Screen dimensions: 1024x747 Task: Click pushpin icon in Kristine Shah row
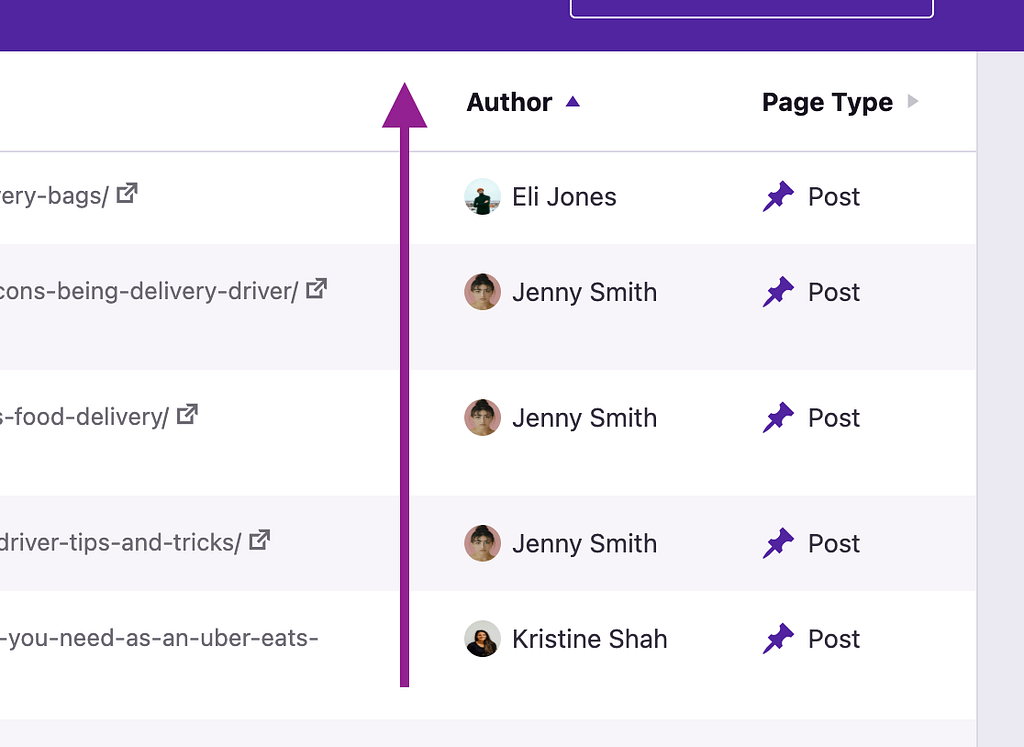pyautogui.click(x=778, y=639)
